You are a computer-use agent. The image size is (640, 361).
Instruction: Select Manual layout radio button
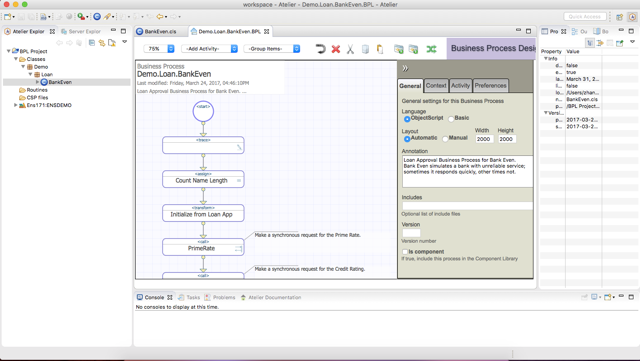click(x=445, y=139)
